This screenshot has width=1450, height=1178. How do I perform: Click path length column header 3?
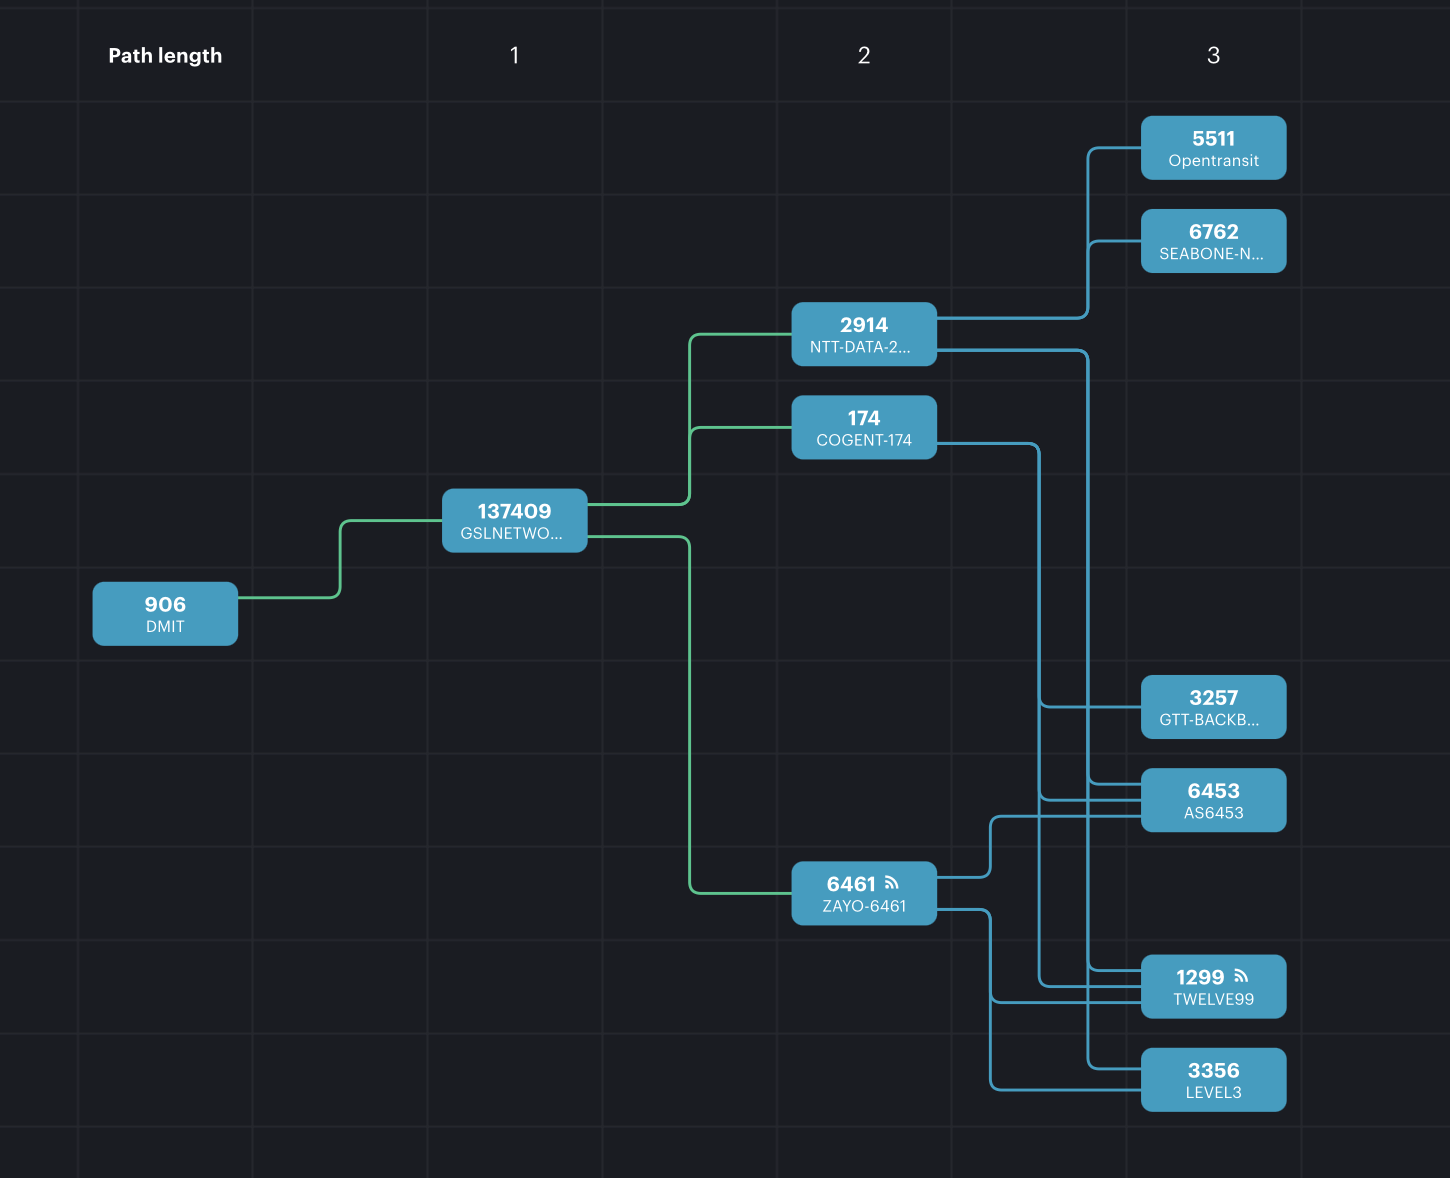point(1213,56)
